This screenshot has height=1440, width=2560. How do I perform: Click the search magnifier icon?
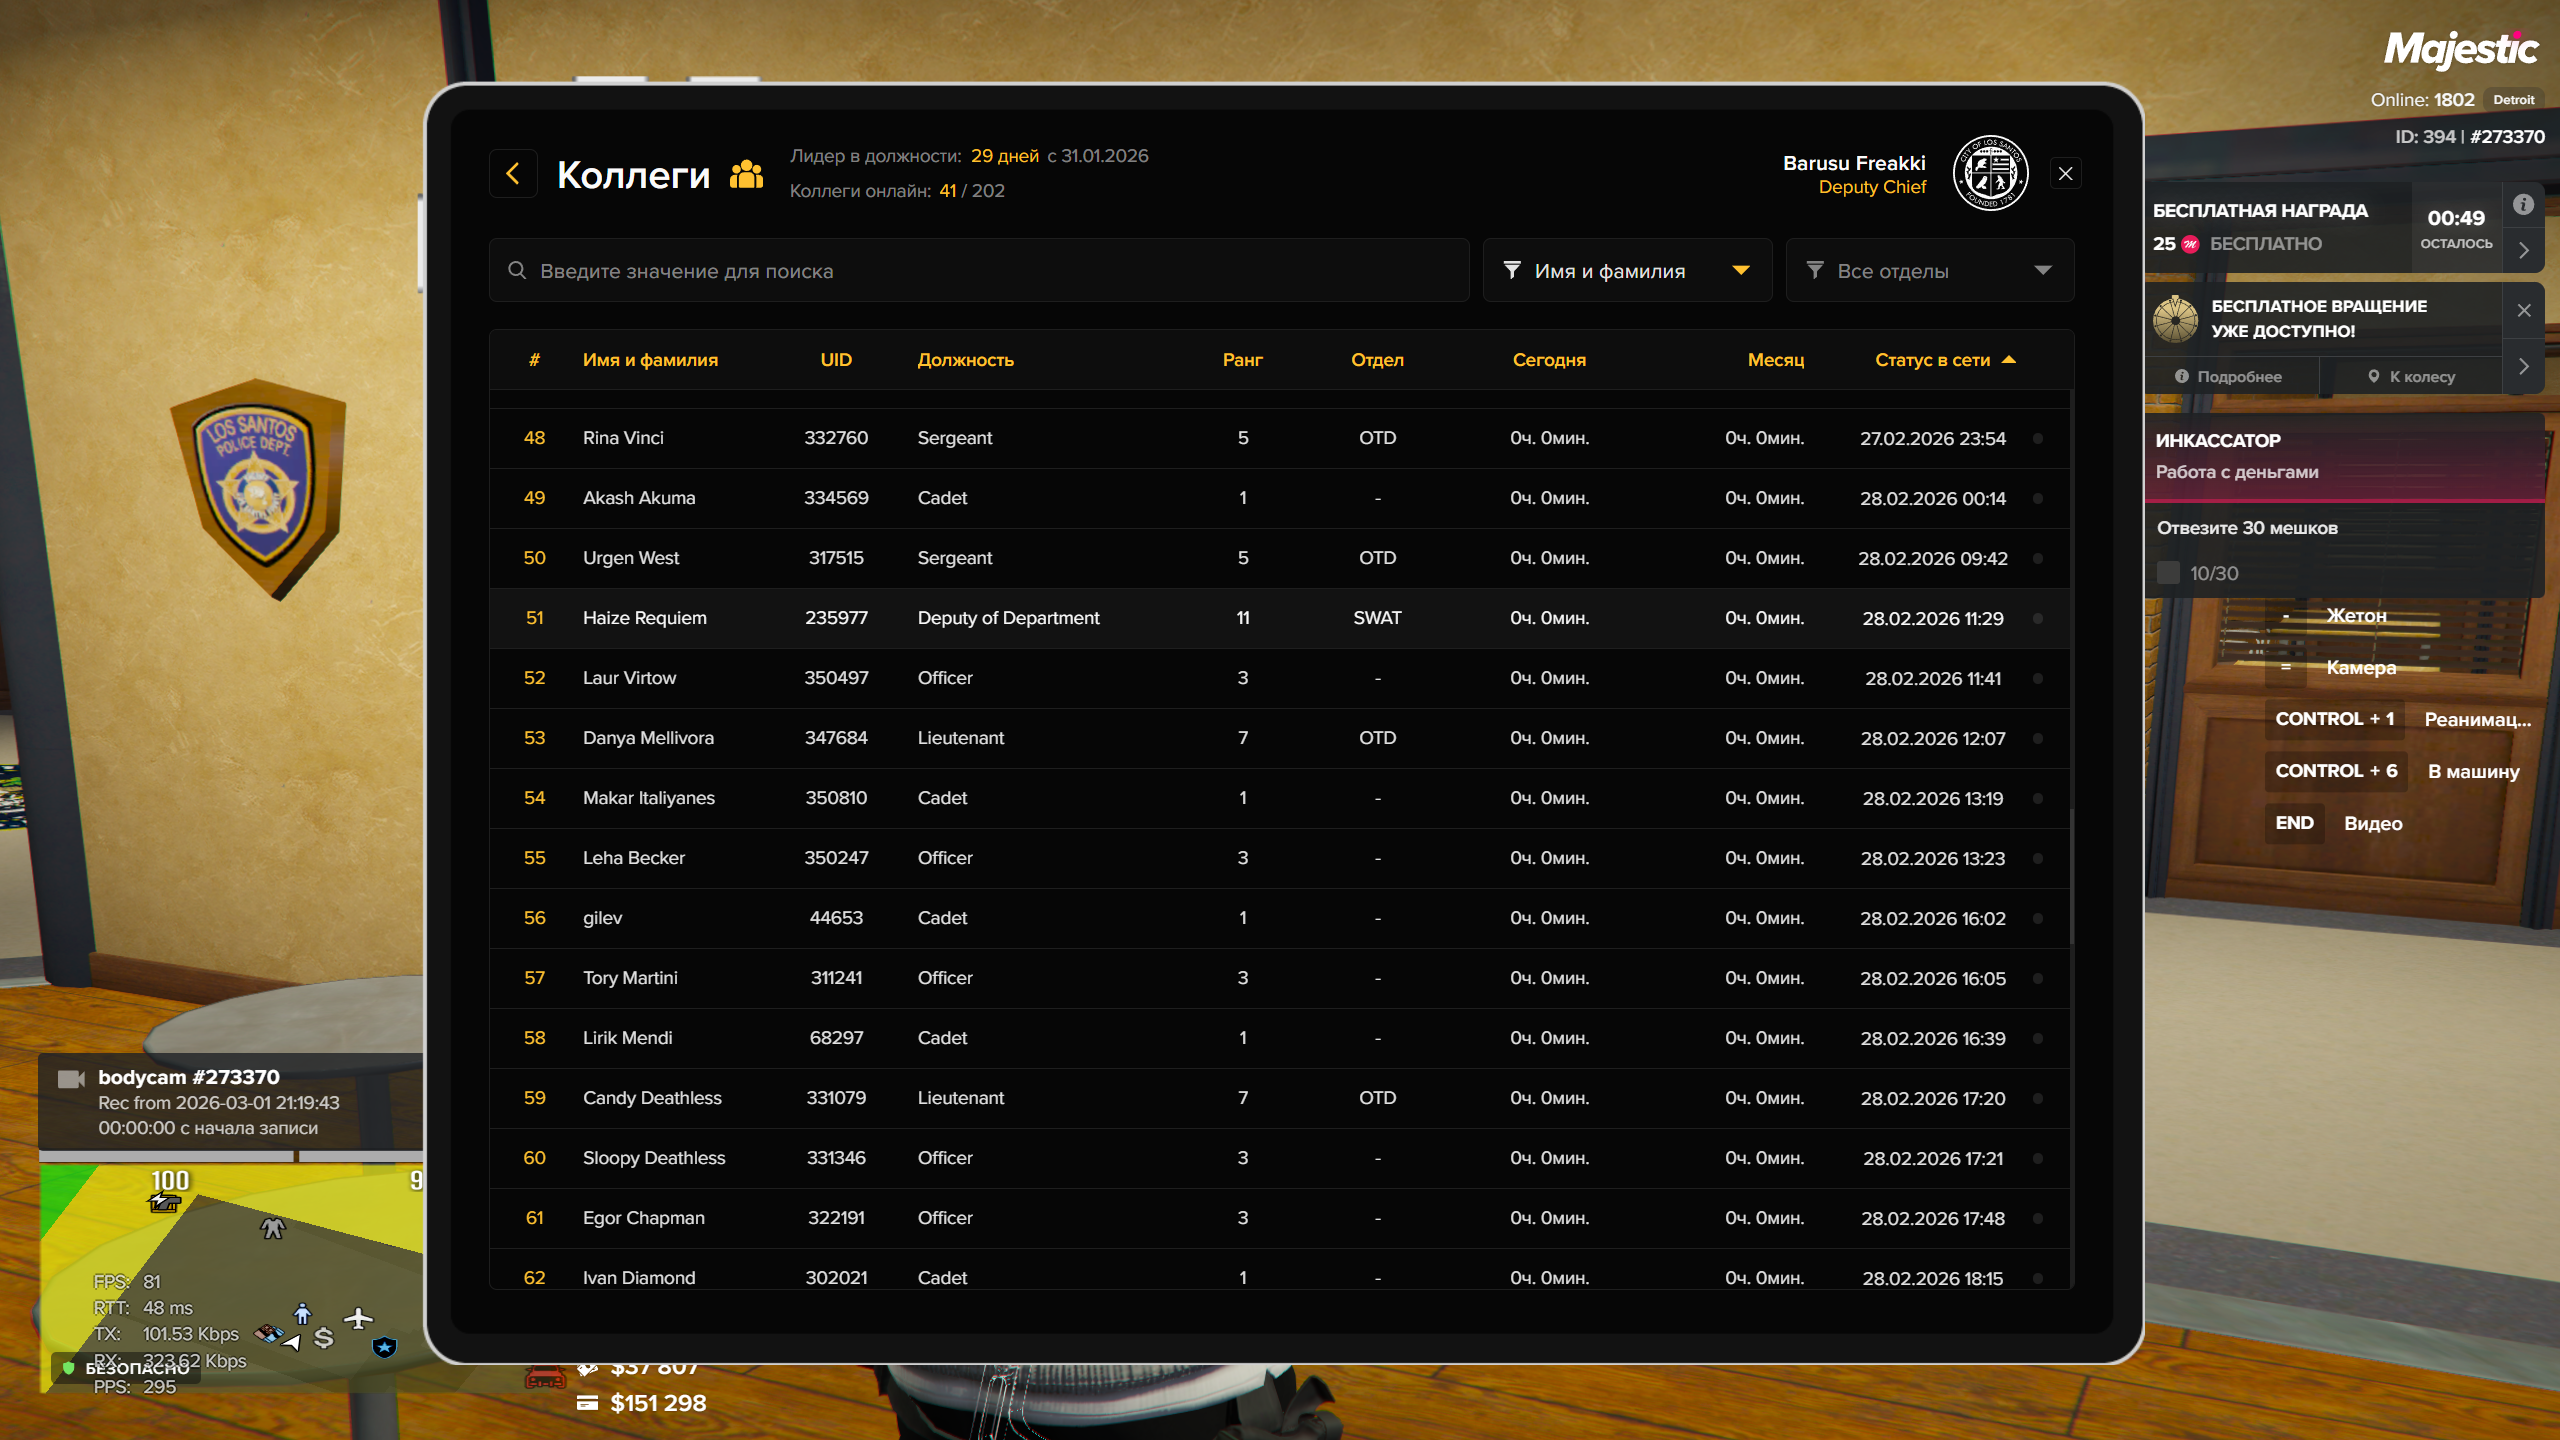click(x=517, y=270)
